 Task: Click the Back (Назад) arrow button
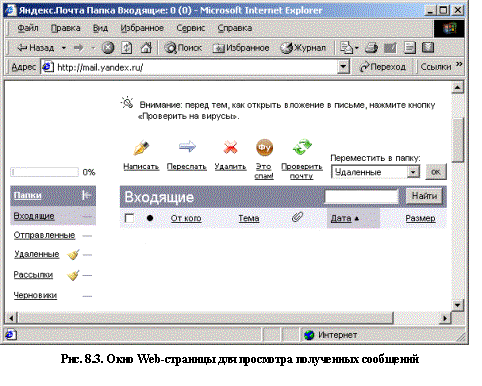pyautogui.click(x=36, y=48)
